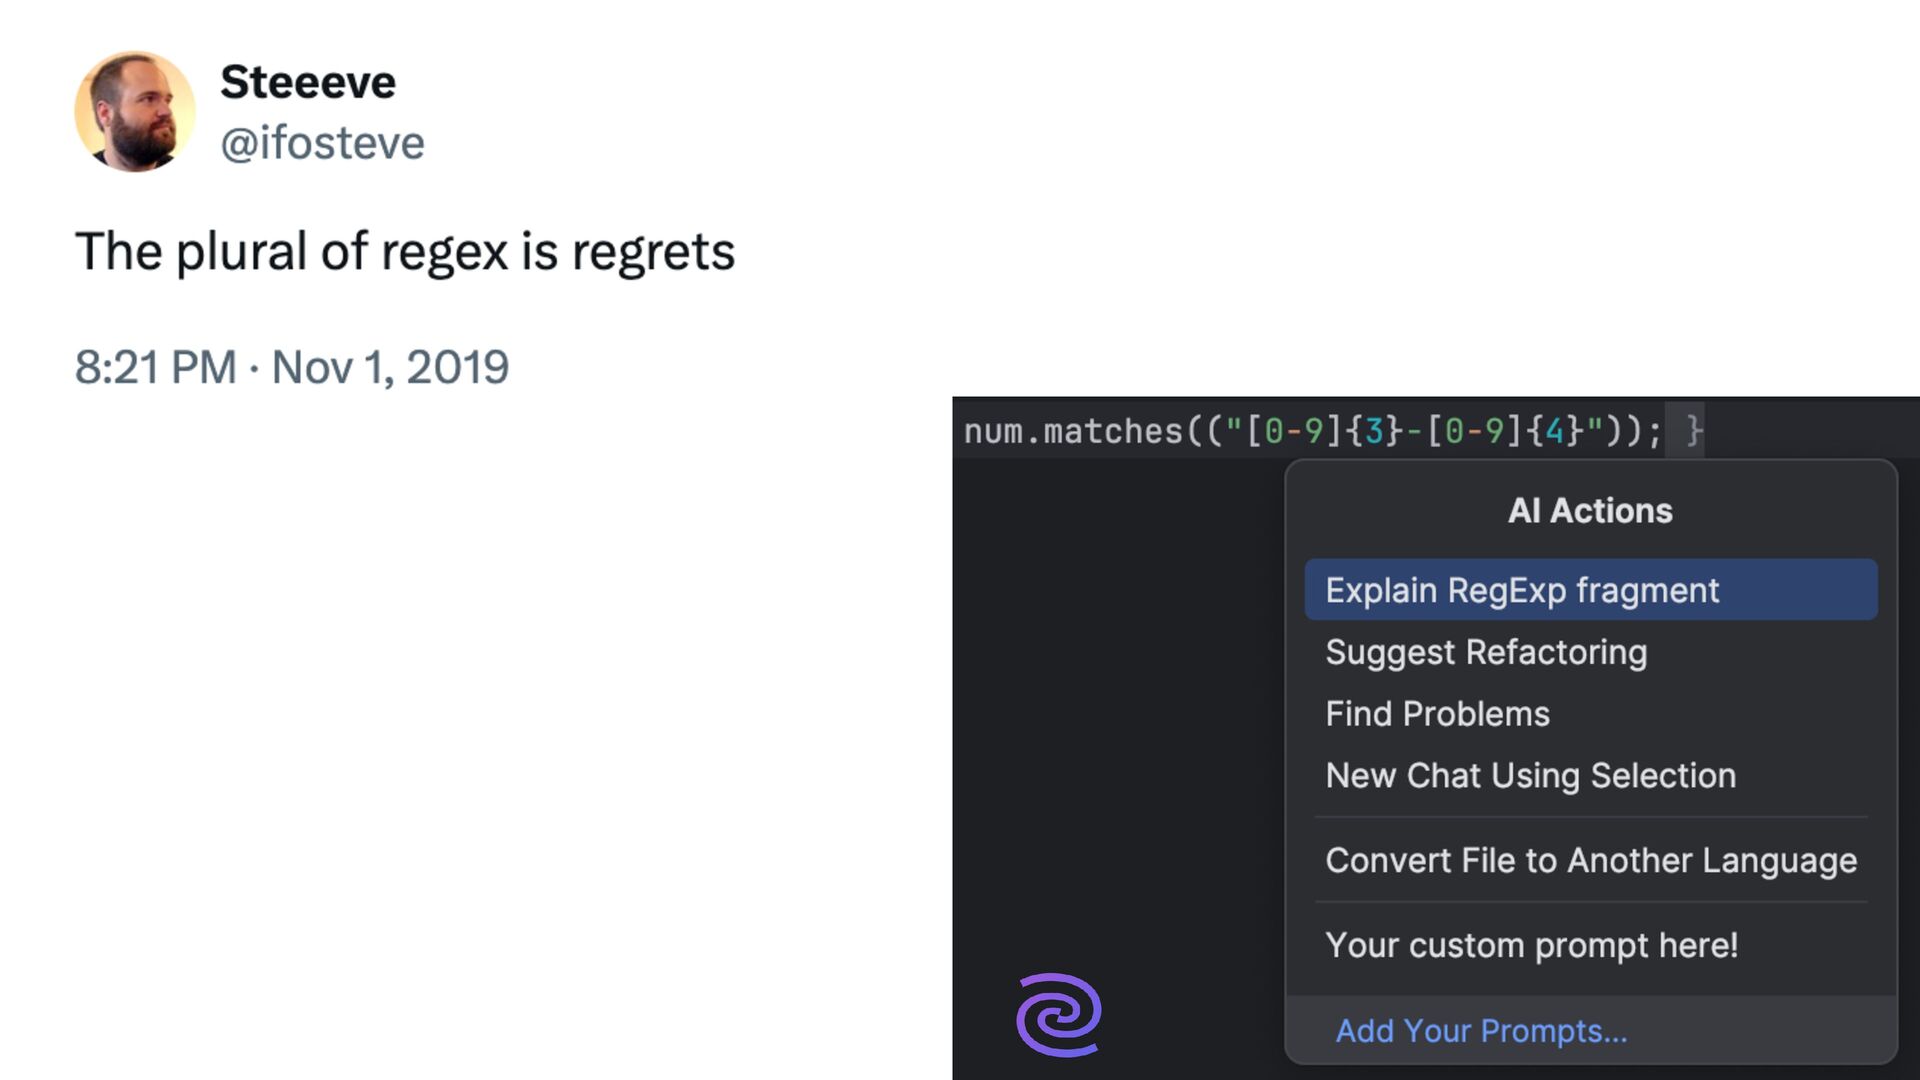Viewport: 1920px width, 1080px height.
Task: Click the num variable in the code
Action: click(x=993, y=431)
